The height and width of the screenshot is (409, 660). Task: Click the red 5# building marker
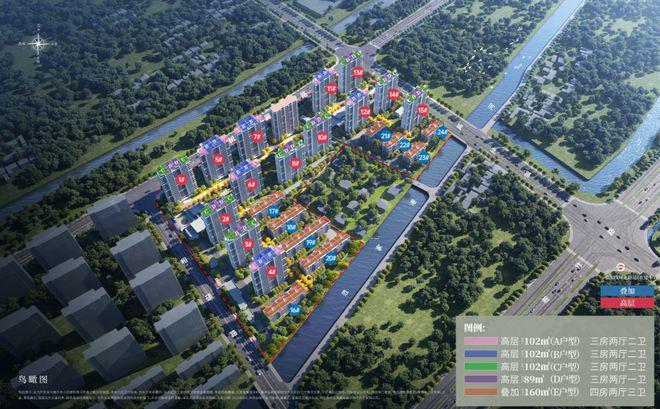coord(218,159)
